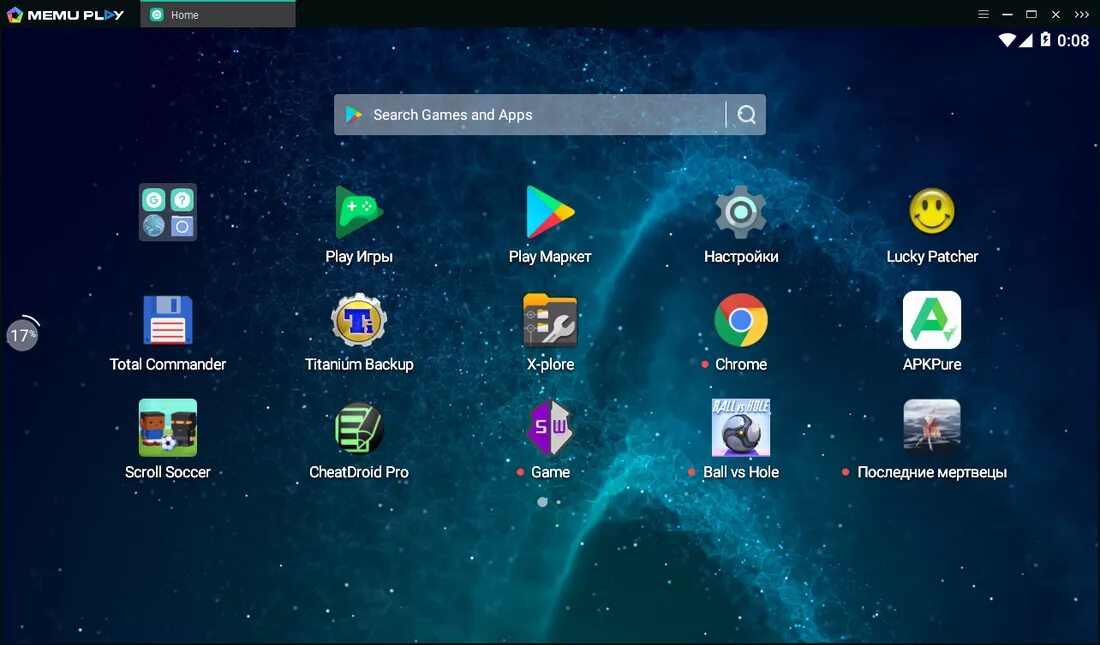
Task: Launch Chrome browser
Action: pos(741,320)
